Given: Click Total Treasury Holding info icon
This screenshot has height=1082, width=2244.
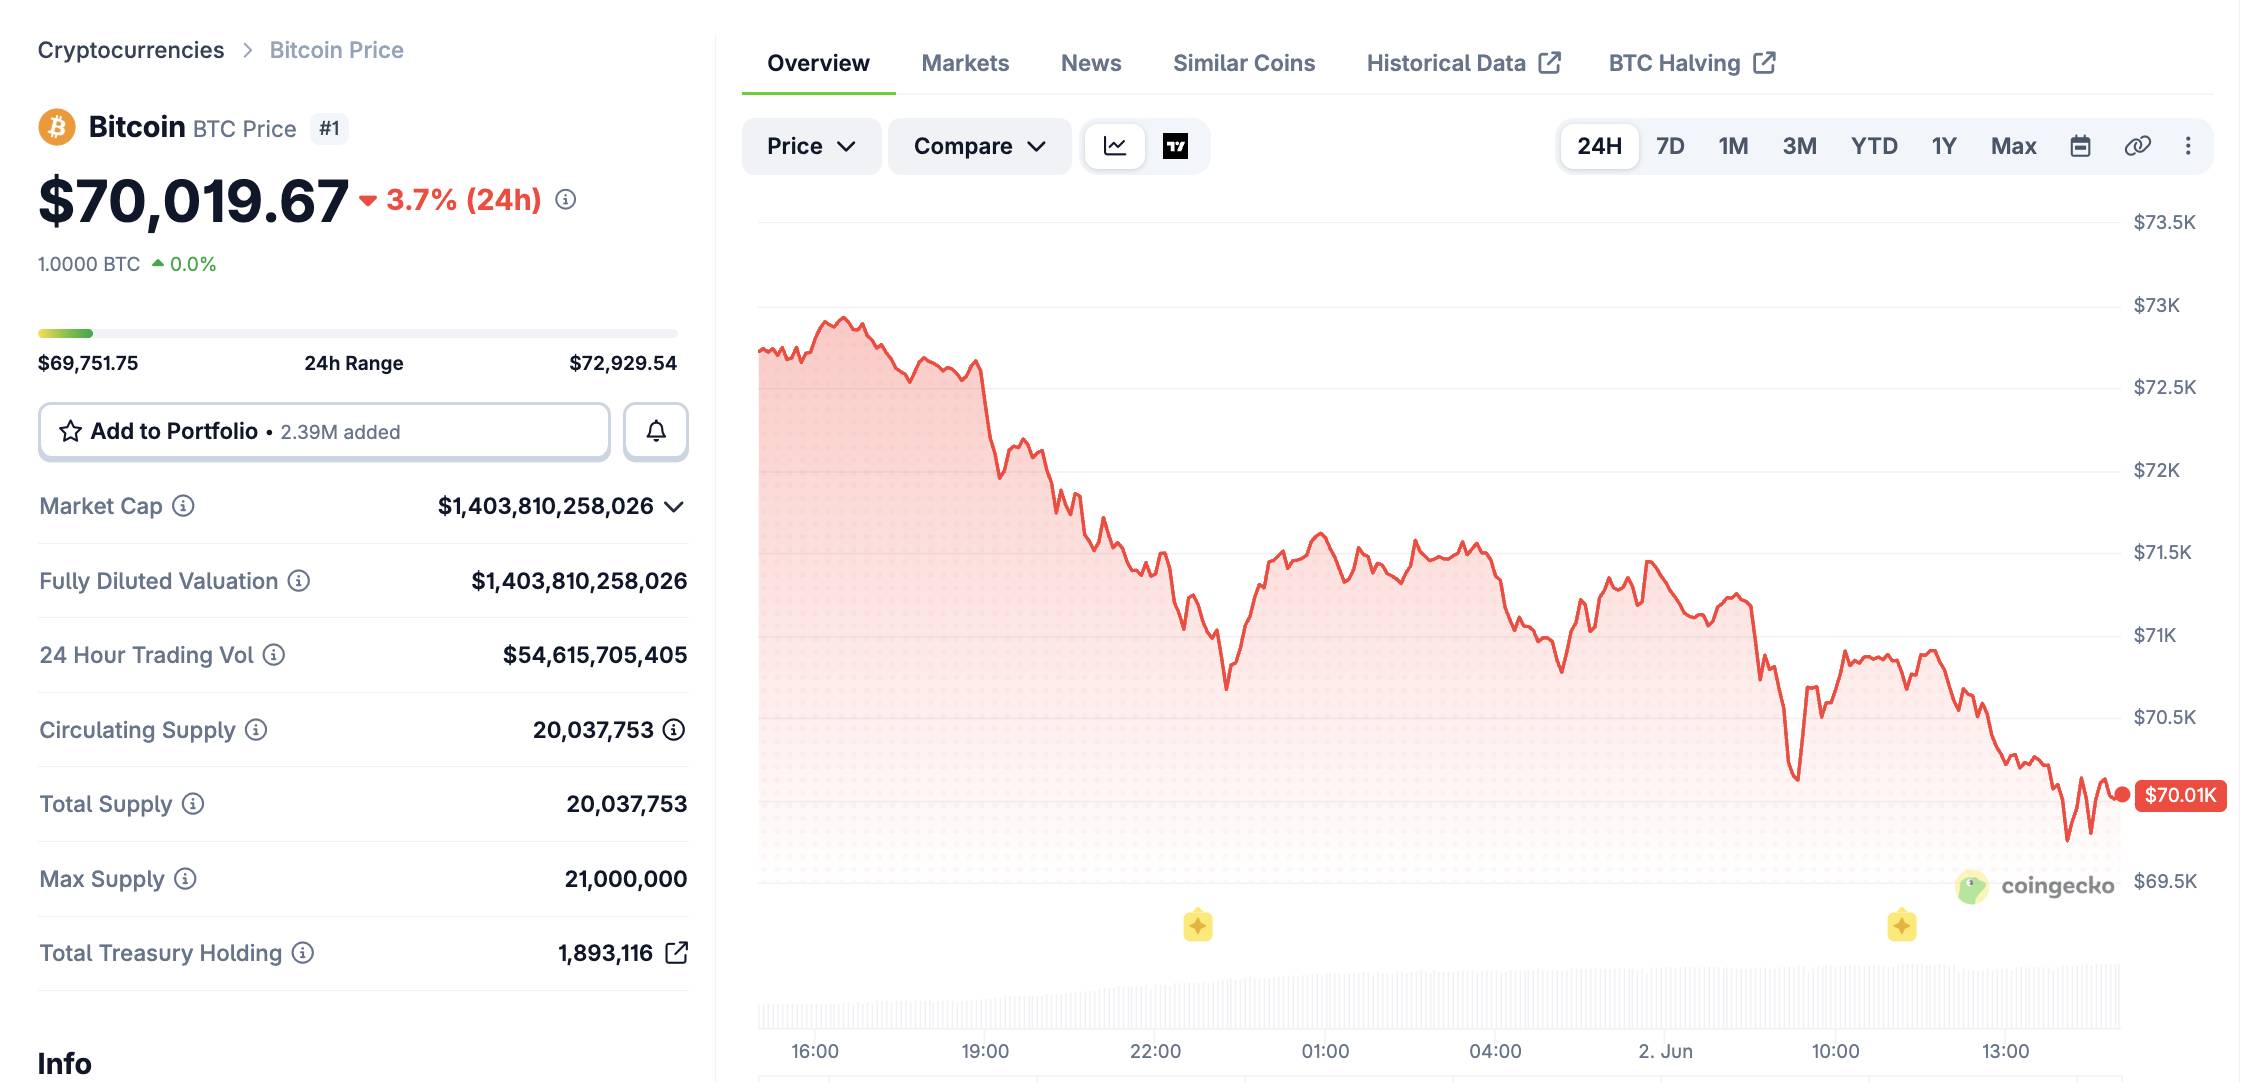Looking at the screenshot, I should pyautogui.click(x=303, y=953).
